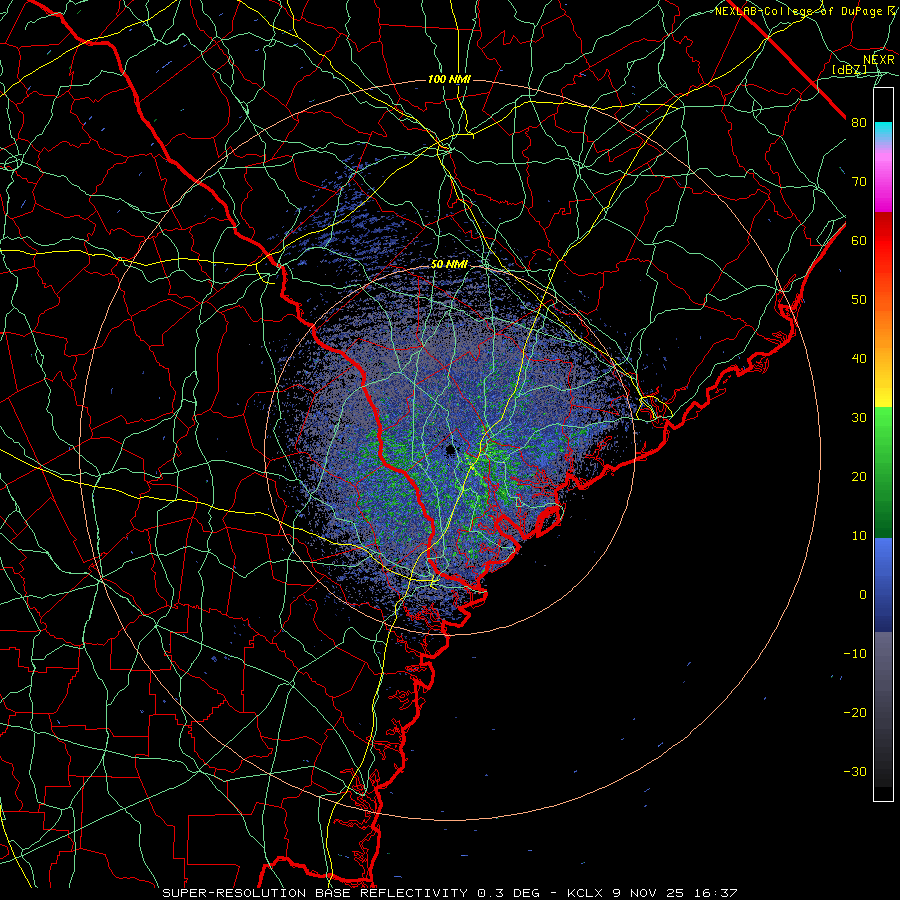
Task: Click the -30 value on the dBZ scale
Action: pyautogui.click(x=855, y=772)
